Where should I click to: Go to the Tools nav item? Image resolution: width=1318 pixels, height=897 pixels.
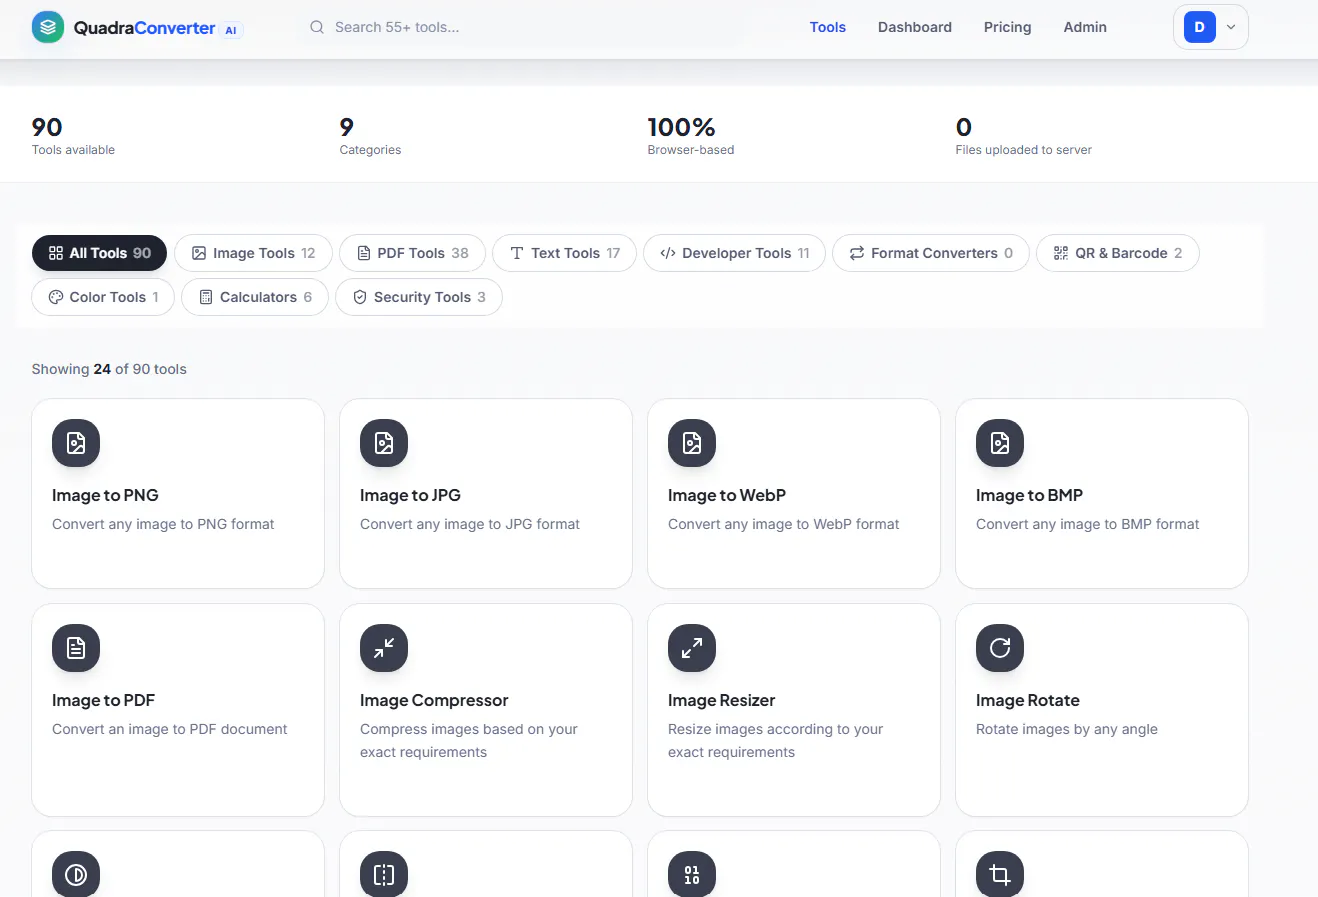(828, 27)
